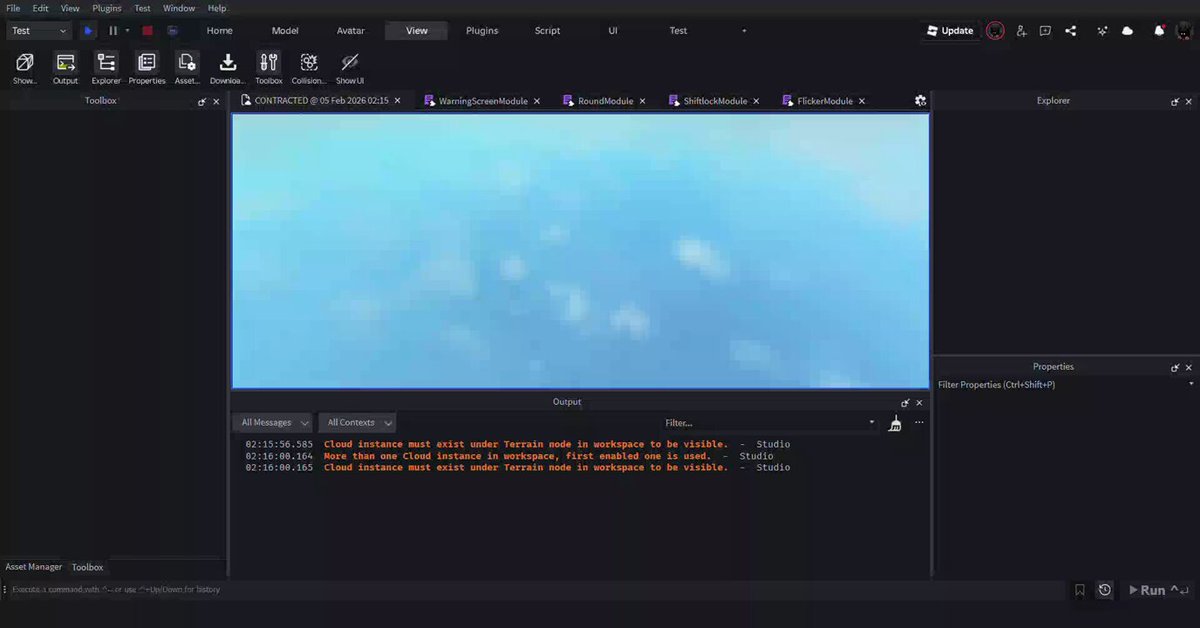This screenshot has width=1200, height=628.
Task: Open the Help menu
Action: (217, 8)
